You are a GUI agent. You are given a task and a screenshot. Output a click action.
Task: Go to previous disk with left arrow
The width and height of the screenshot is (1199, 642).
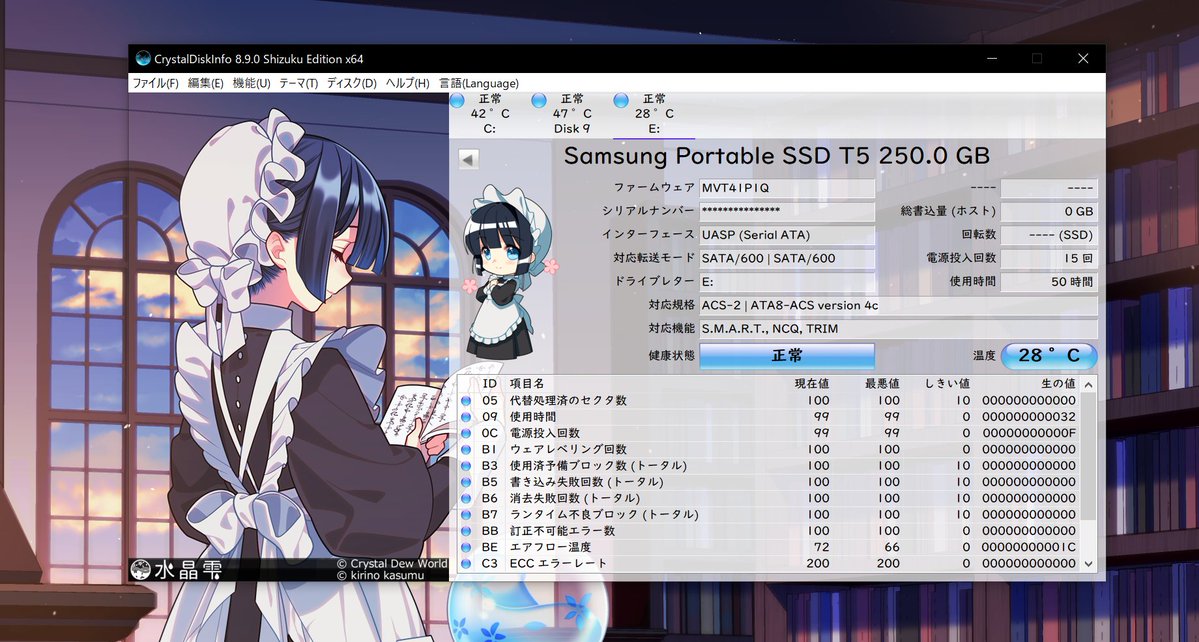tap(468, 159)
